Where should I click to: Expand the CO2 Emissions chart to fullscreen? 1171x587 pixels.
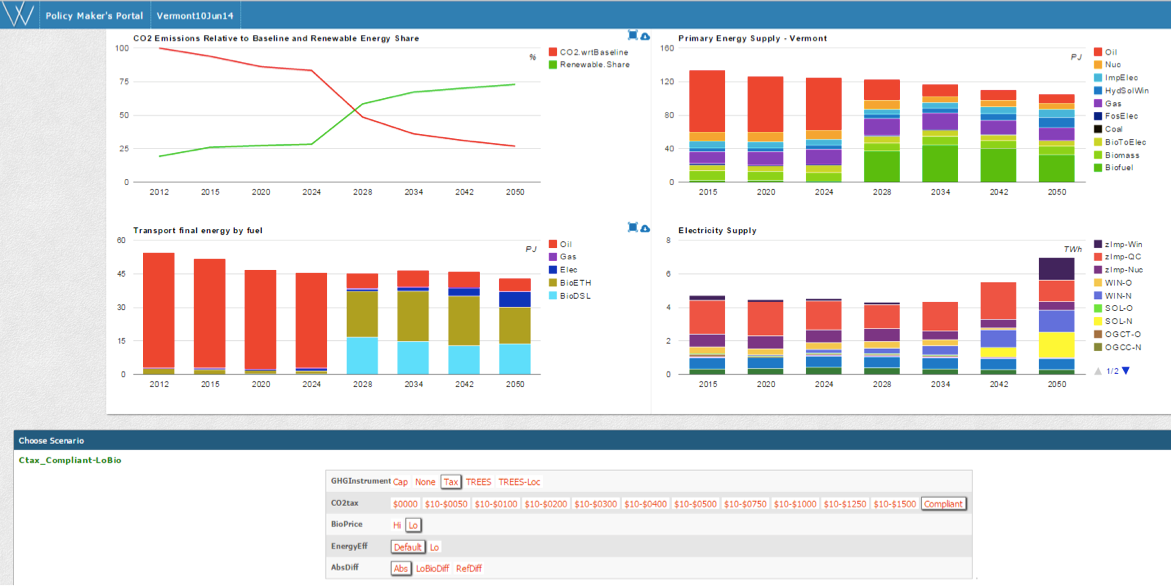(x=633, y=35)
